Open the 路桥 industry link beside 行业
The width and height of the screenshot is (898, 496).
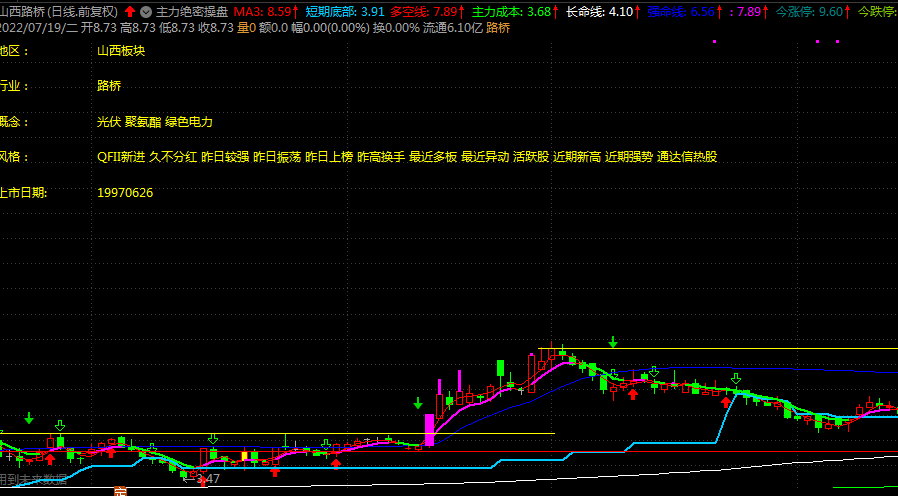(x=109, y=86)
